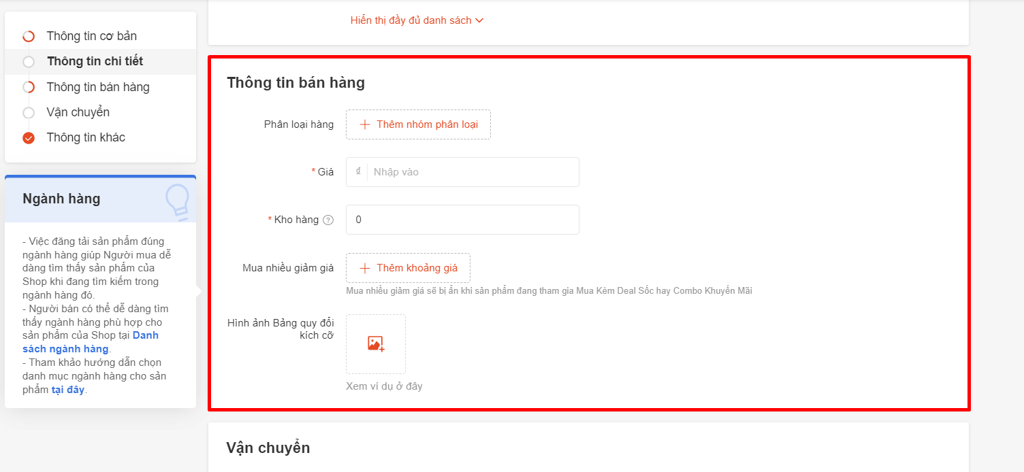Click the chevron arrow after Hiển thị đầy đủ danh sách
Viewport: 1024px width, 472px height.
480,20
